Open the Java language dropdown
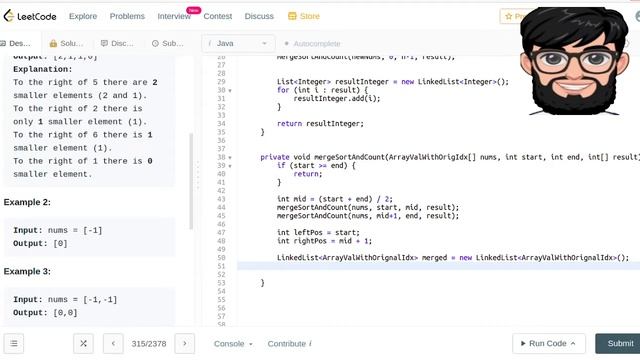This screenshot has height=360, width=640. click(238, 43)
